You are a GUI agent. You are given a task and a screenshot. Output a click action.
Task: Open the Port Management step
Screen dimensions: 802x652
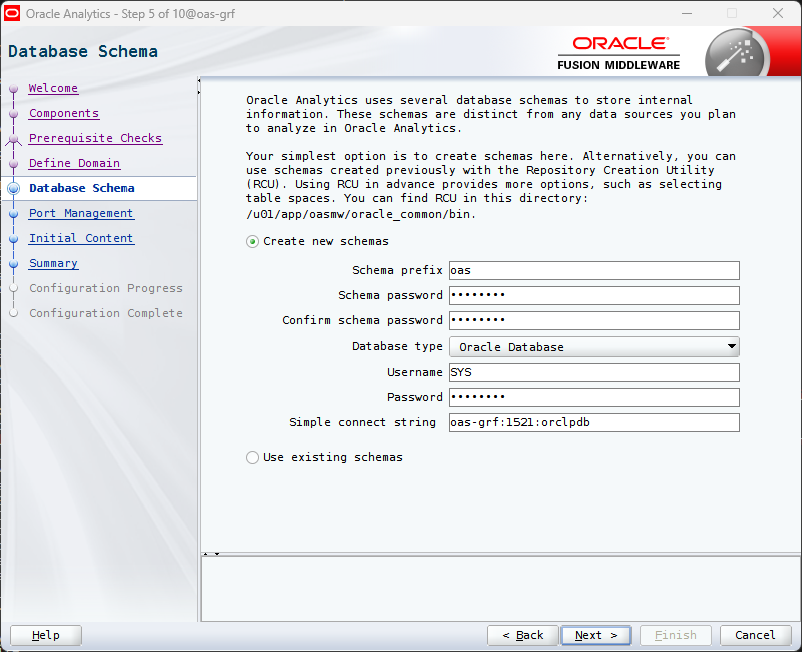tap(81, 213)
